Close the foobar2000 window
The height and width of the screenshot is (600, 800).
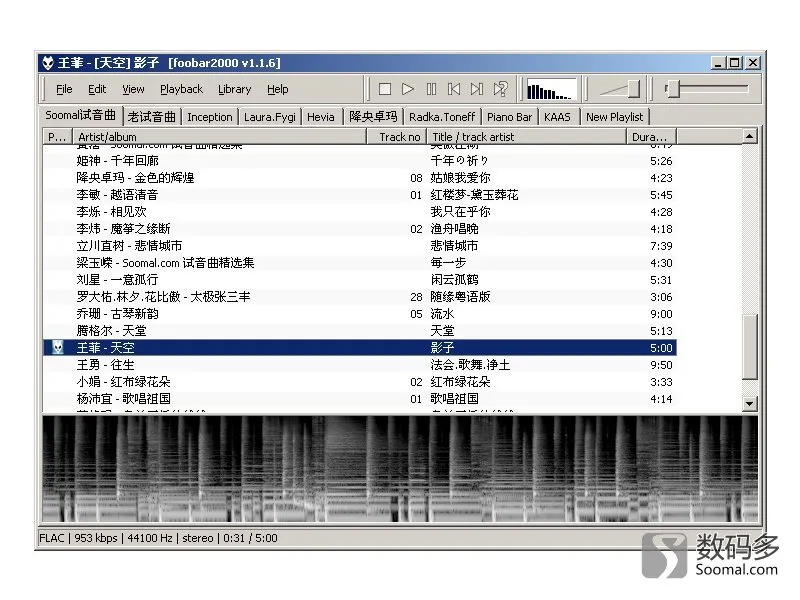coord(753,63)
